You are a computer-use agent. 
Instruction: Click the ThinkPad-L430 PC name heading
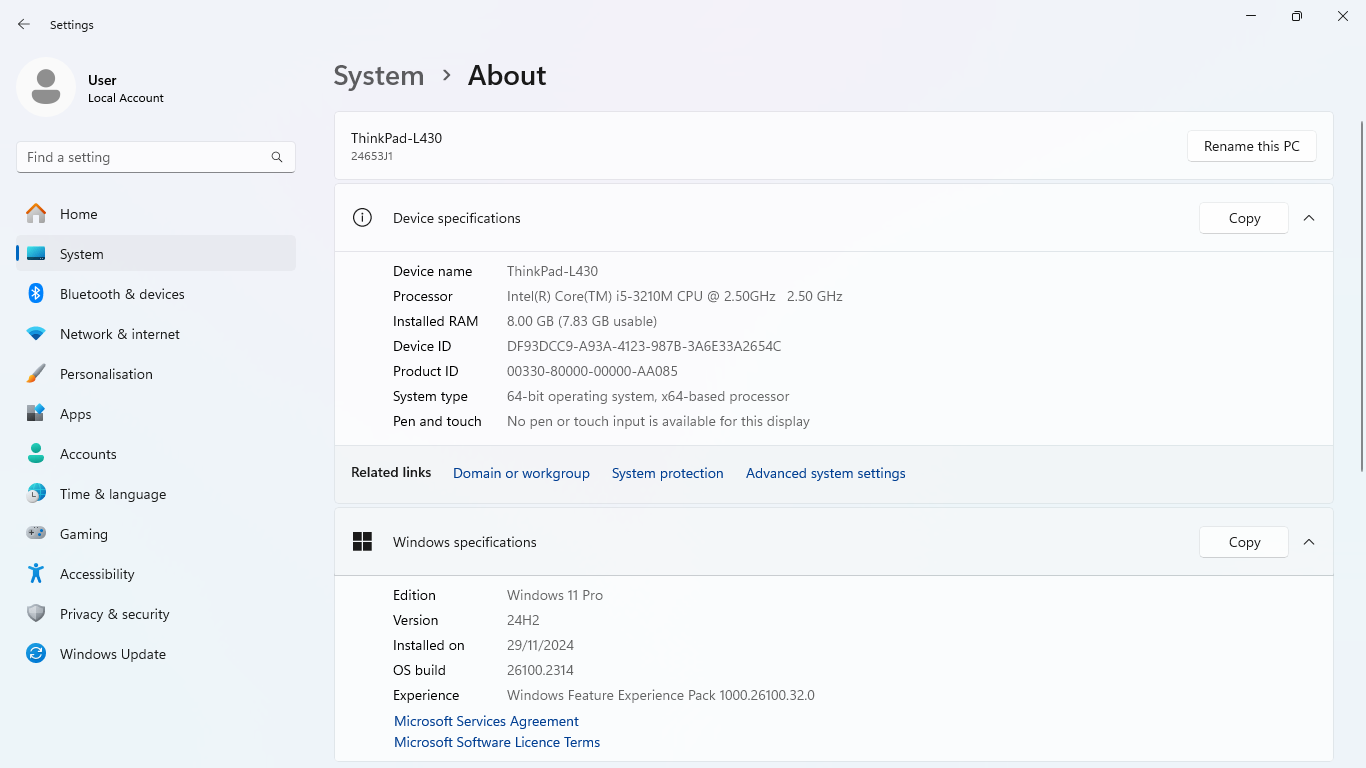tap(396, 138)
